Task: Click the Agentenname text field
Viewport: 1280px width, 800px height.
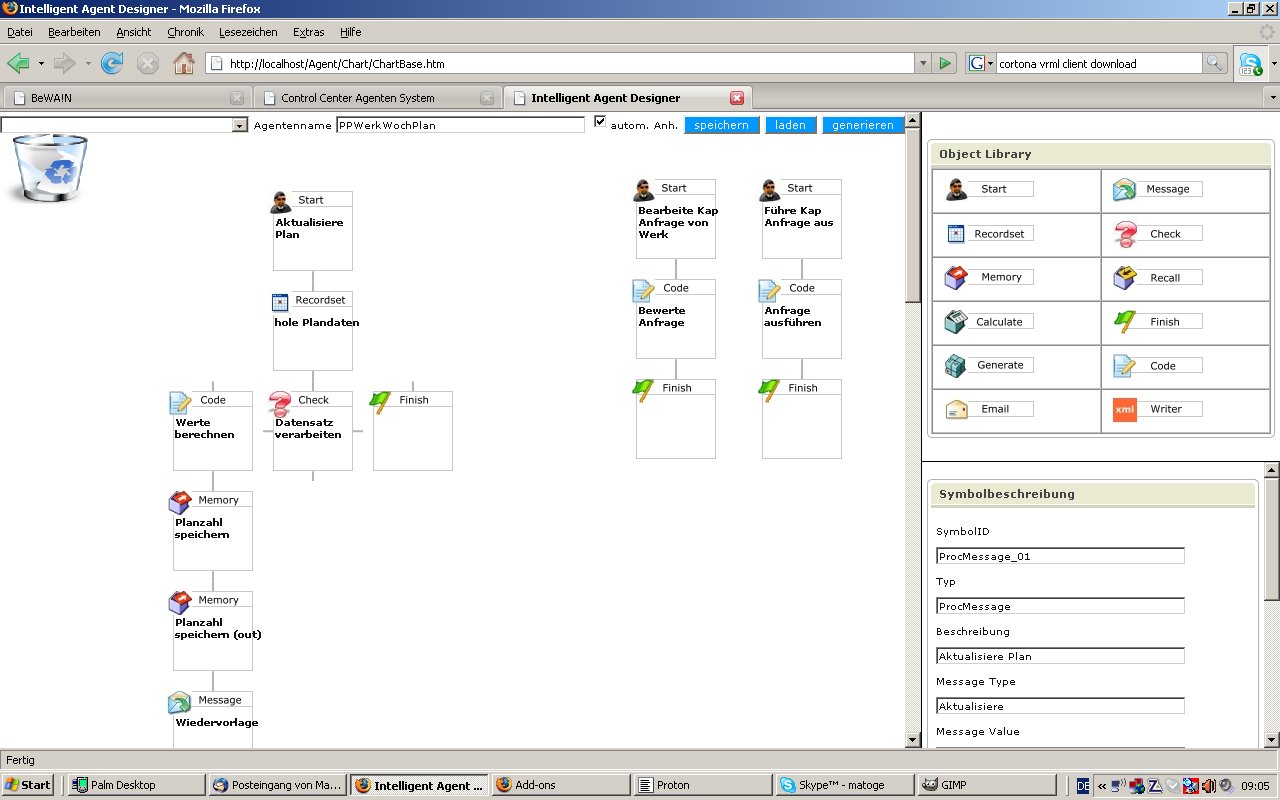Action: point(460,126)
